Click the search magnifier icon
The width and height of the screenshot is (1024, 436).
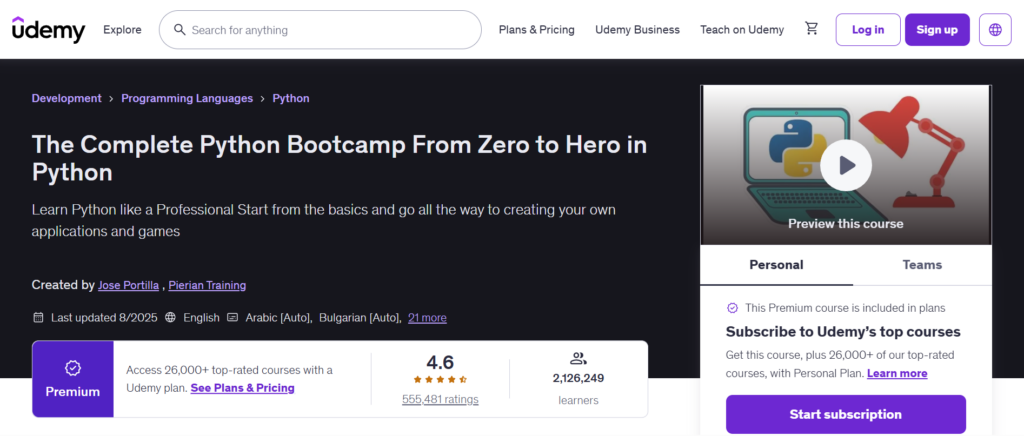180,30
